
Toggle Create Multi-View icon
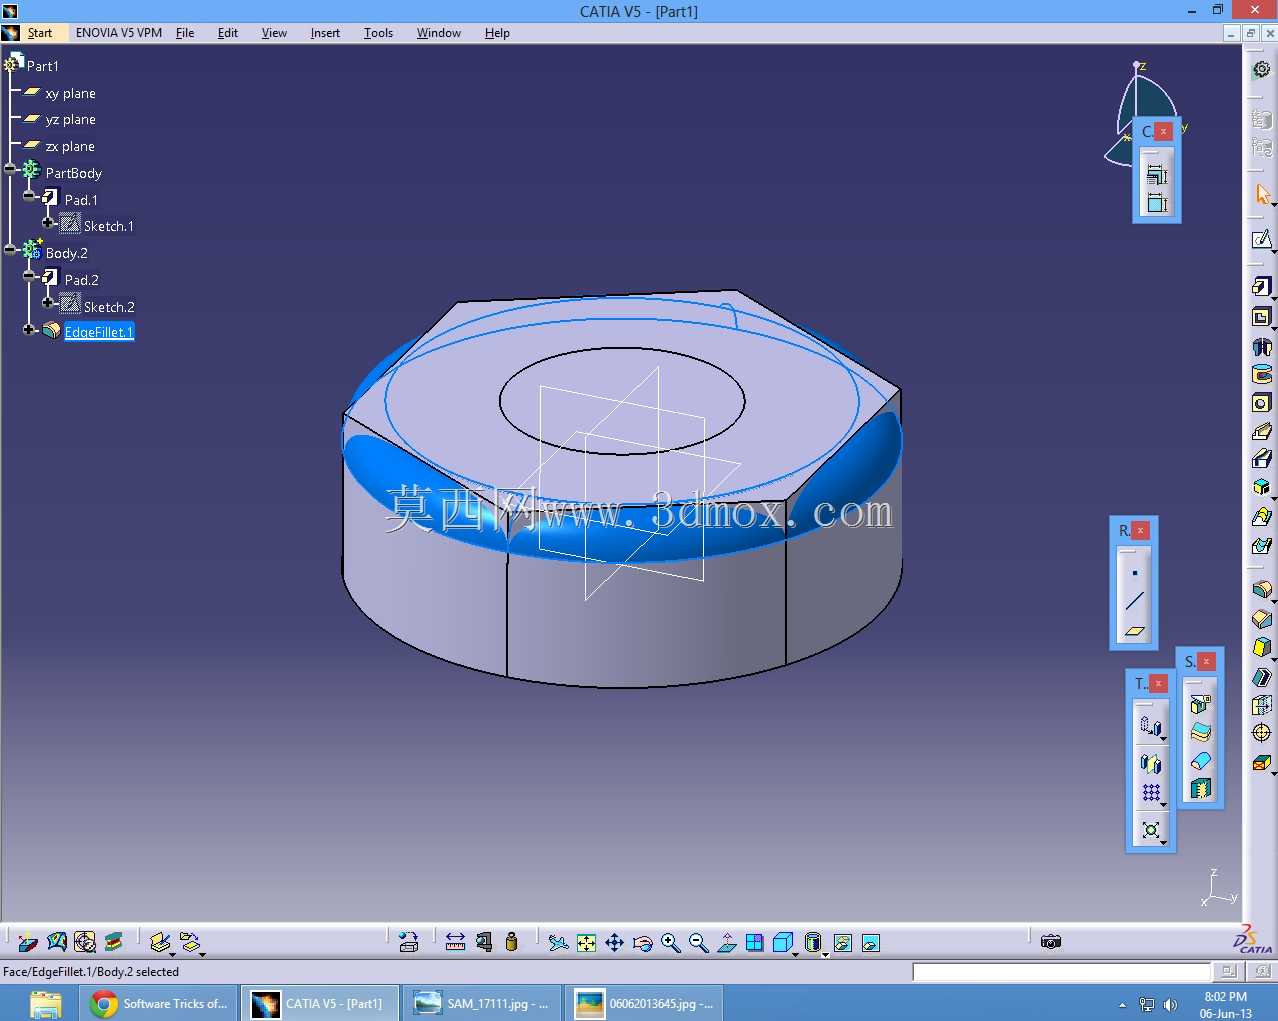[x=755, y=943]
